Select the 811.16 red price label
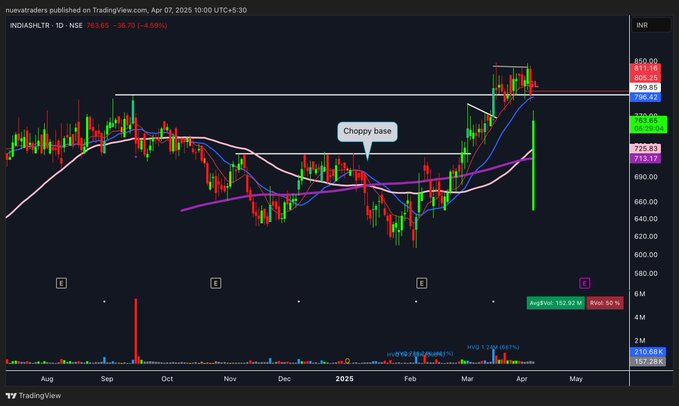The height and width of the screenshot is (406, 679). (645, 68)
